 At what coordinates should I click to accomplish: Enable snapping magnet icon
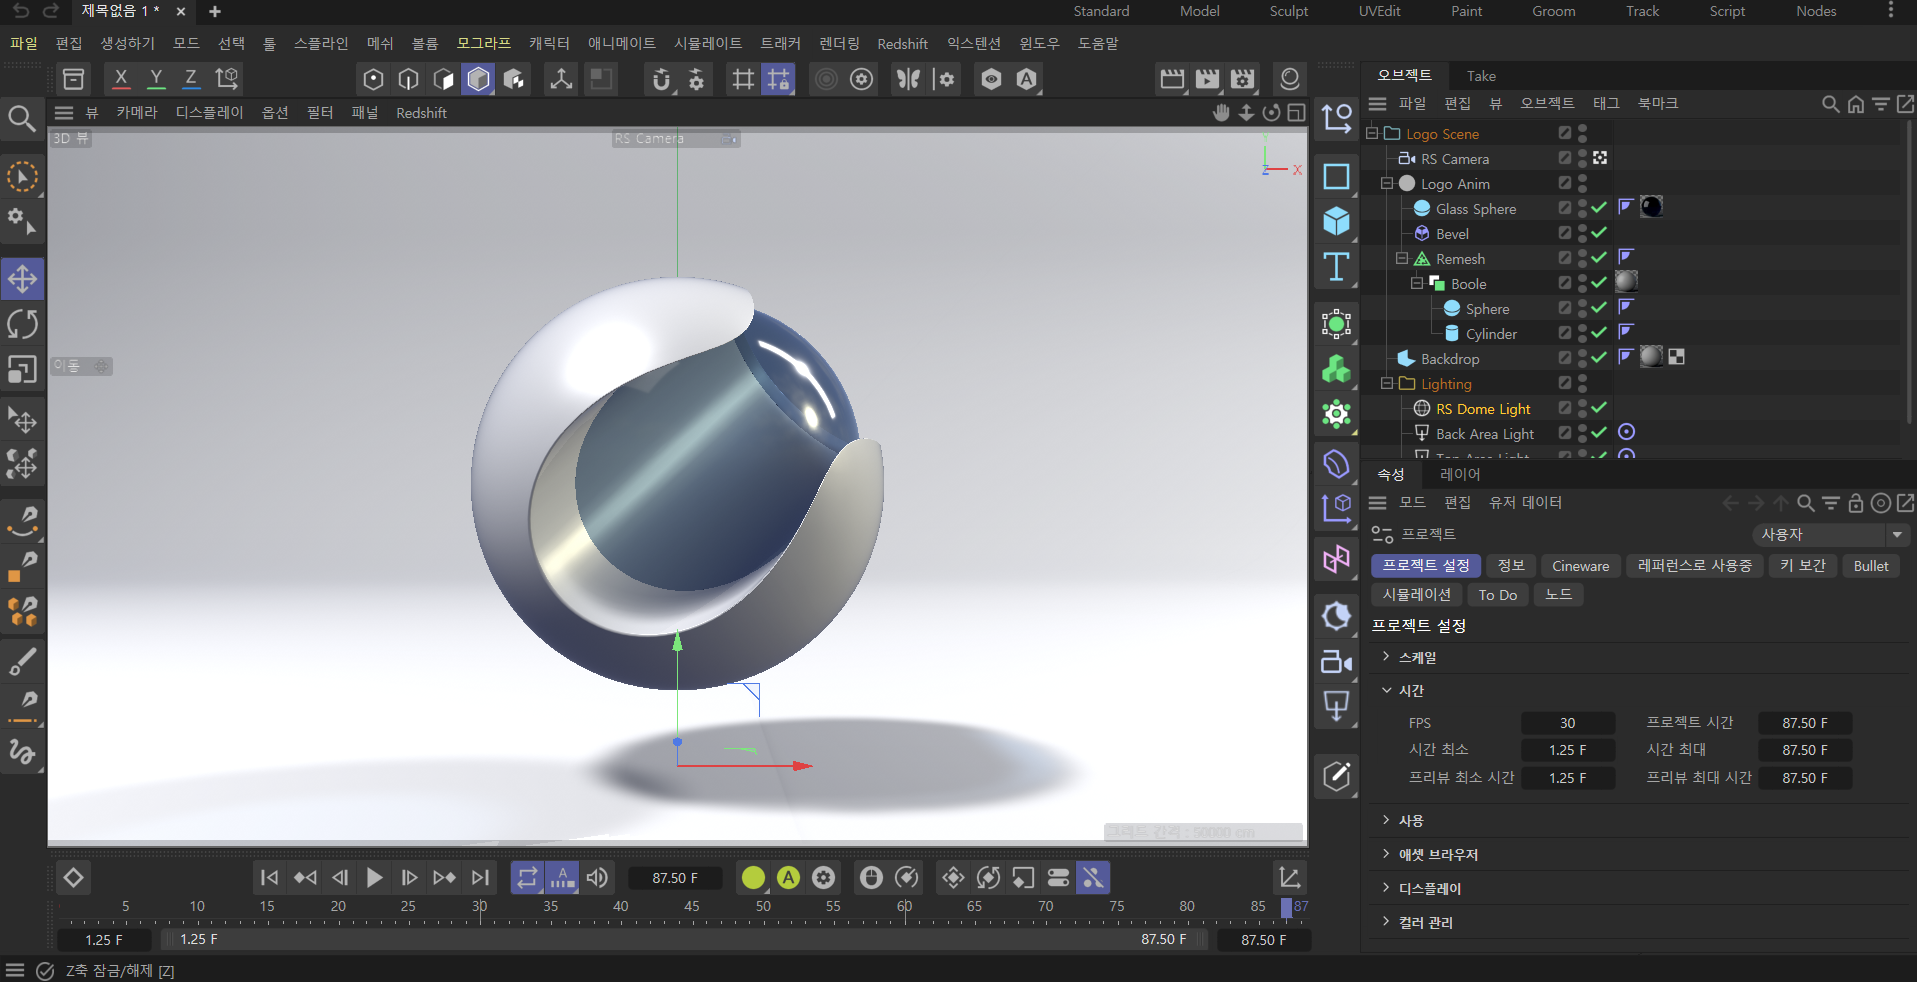click(661, 79)
